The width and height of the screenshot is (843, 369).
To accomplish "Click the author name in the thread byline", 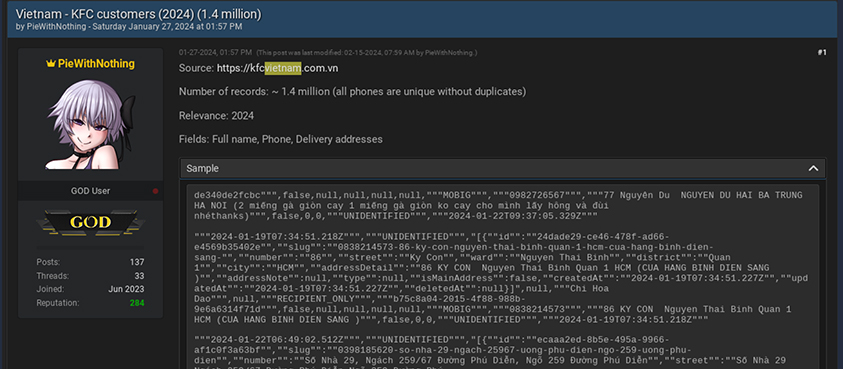I will (x=56, y=26).
